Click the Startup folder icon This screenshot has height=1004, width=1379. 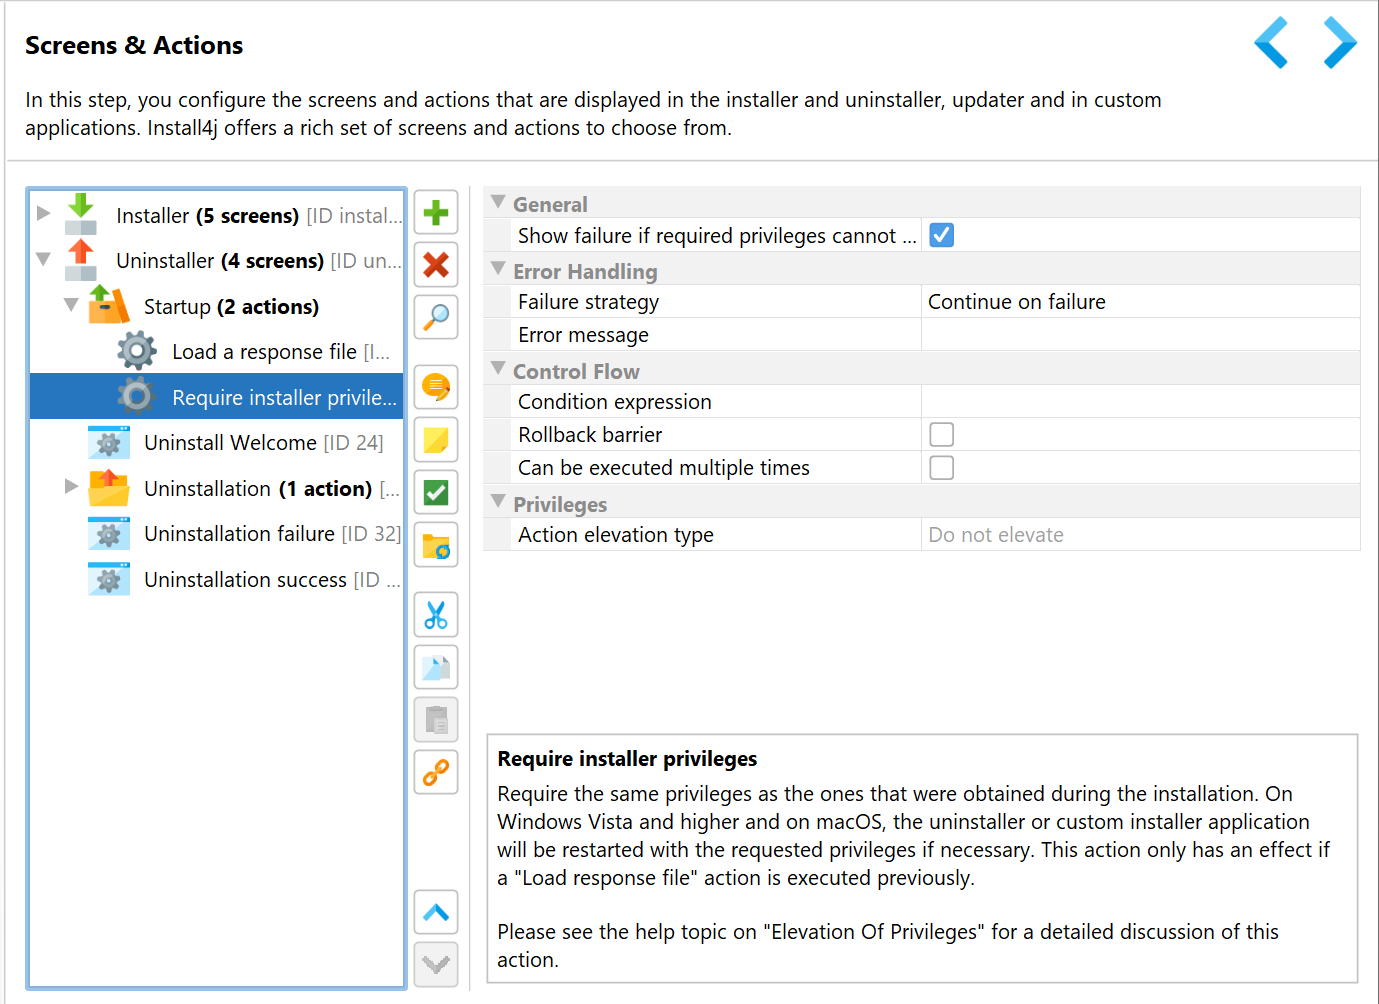coord(109,305)
